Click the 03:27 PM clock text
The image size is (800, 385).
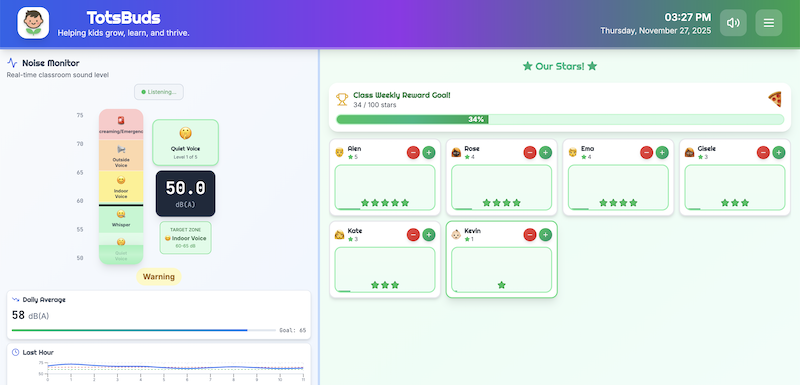point(688,17)
